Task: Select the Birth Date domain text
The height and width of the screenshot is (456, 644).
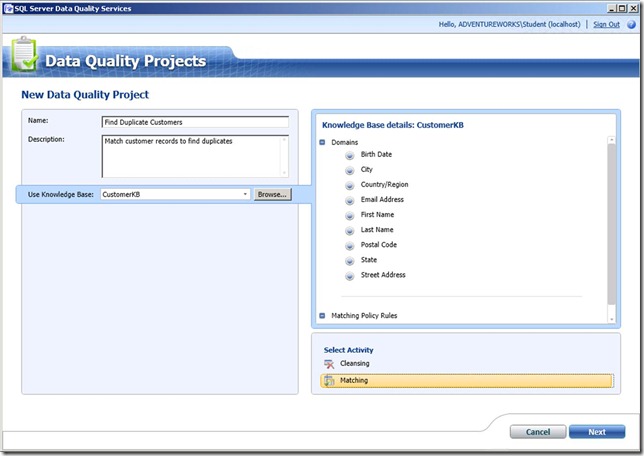Action: [x=376, y=154]
